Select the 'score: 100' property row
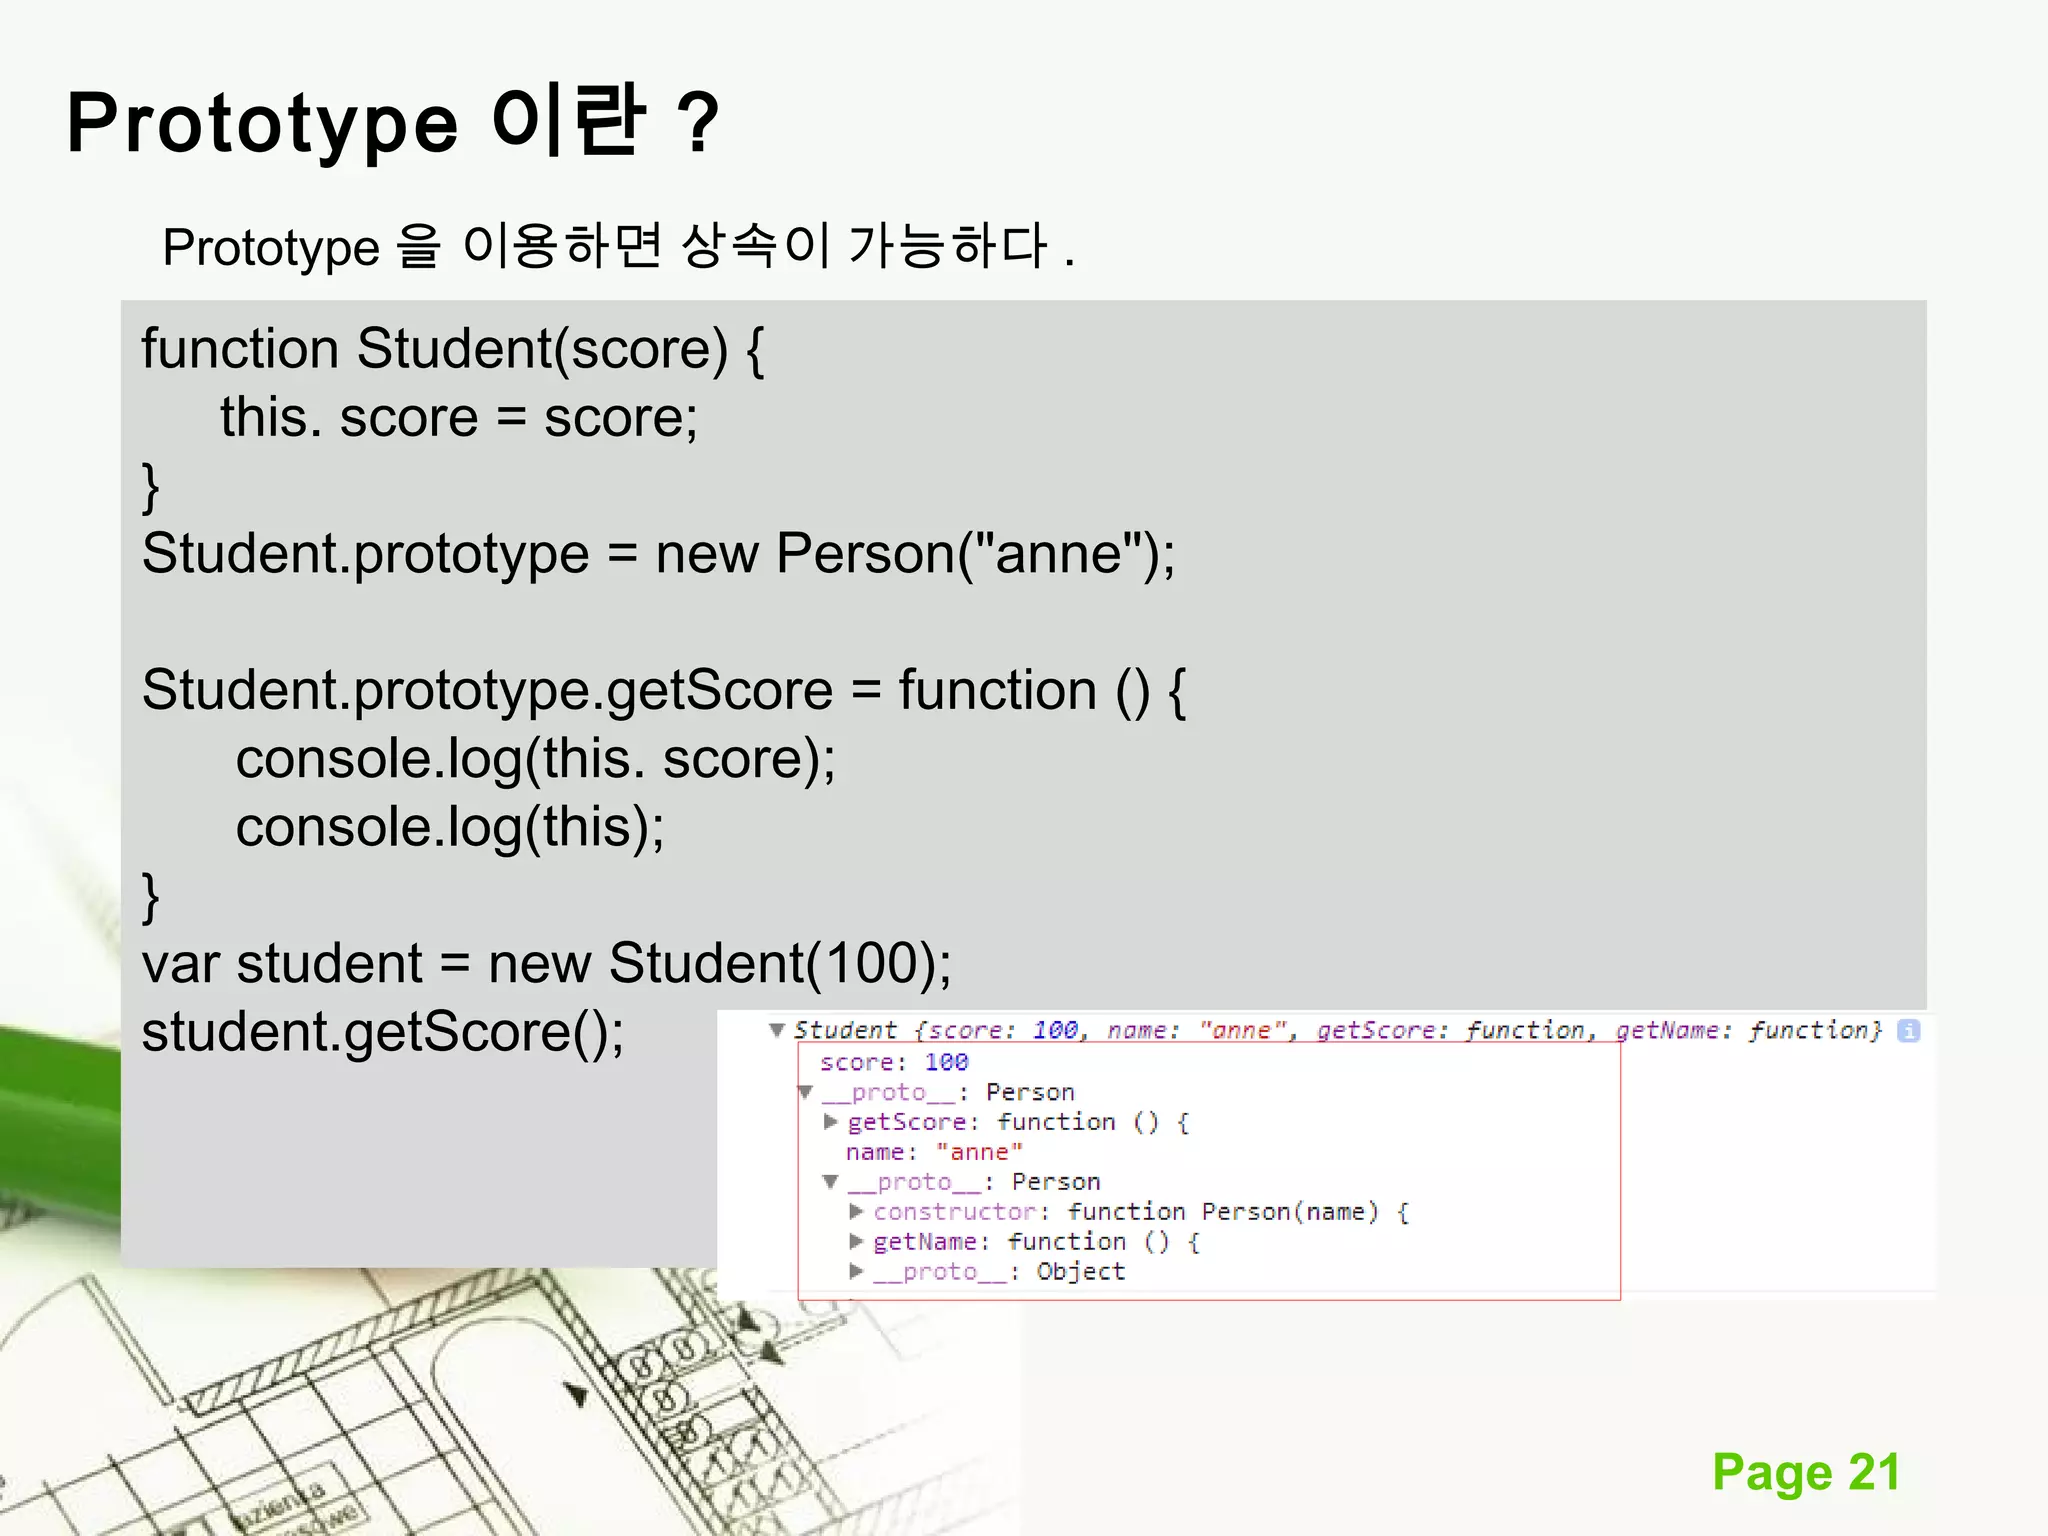This screenshot has height=1536, width=2048. 894,1062
